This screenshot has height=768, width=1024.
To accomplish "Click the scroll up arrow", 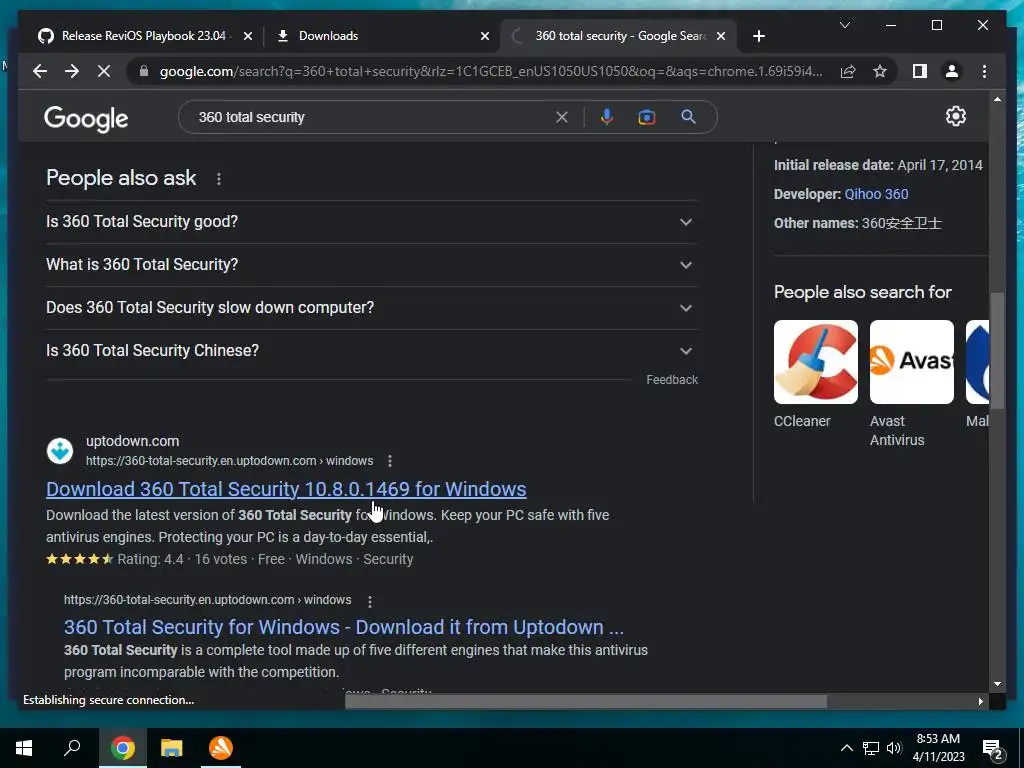I will click(x=997, y=99).
